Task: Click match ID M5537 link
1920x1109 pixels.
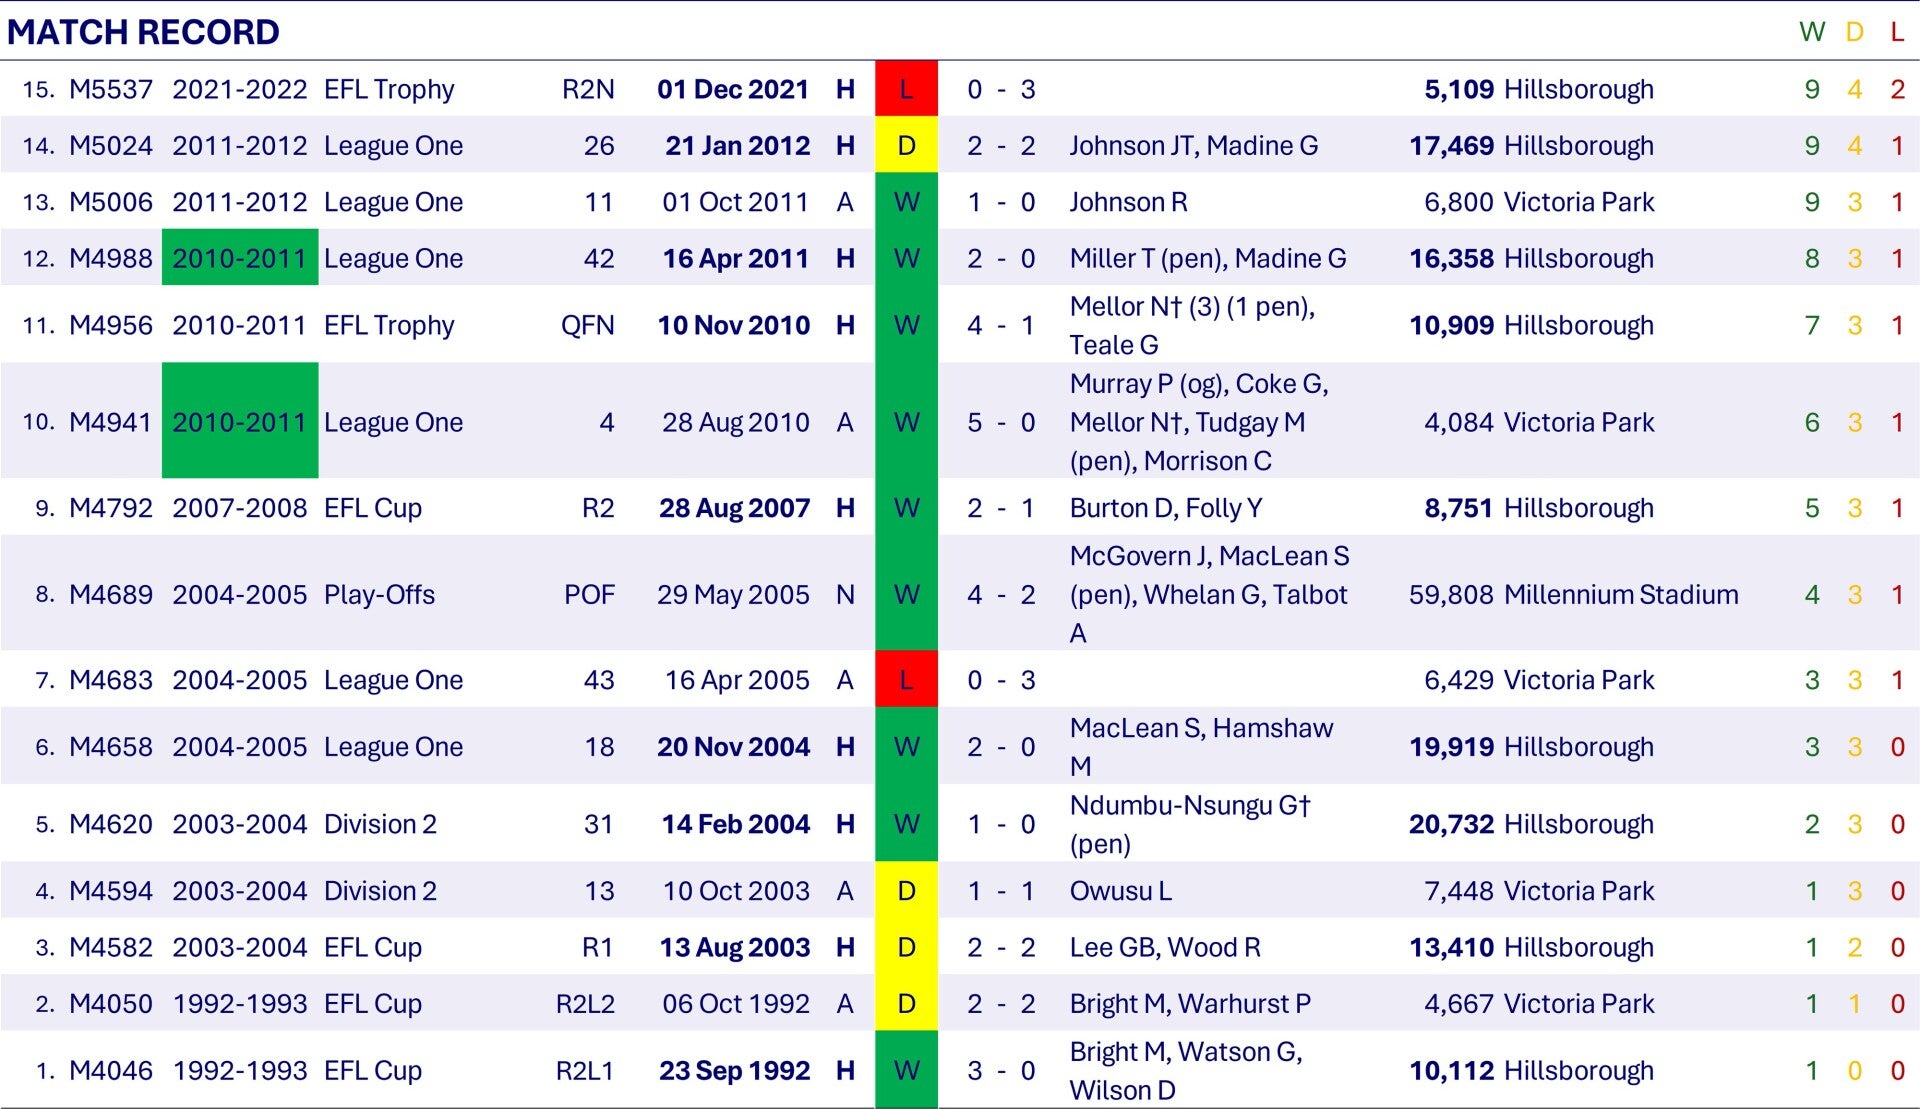Action: (110, 89)
